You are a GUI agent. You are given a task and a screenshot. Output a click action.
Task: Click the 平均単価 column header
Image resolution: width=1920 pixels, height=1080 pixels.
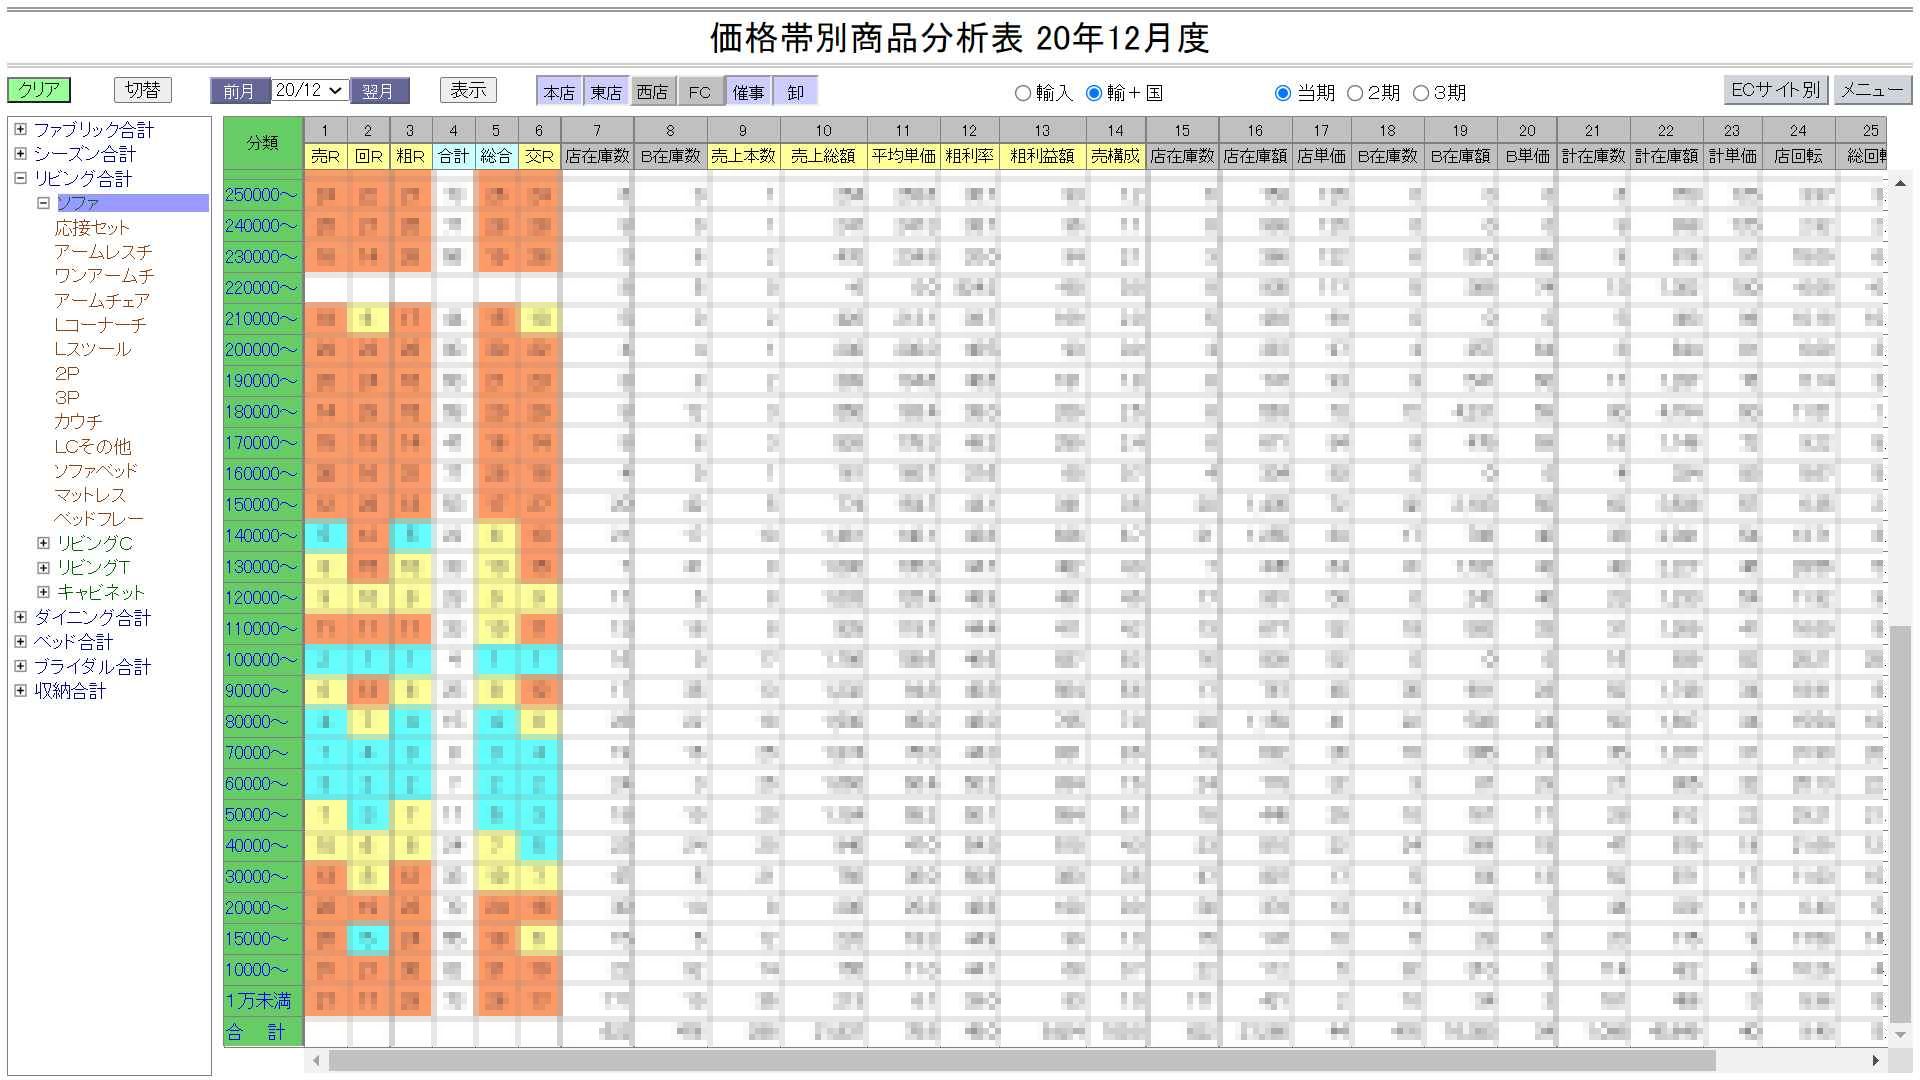[903, 156]
